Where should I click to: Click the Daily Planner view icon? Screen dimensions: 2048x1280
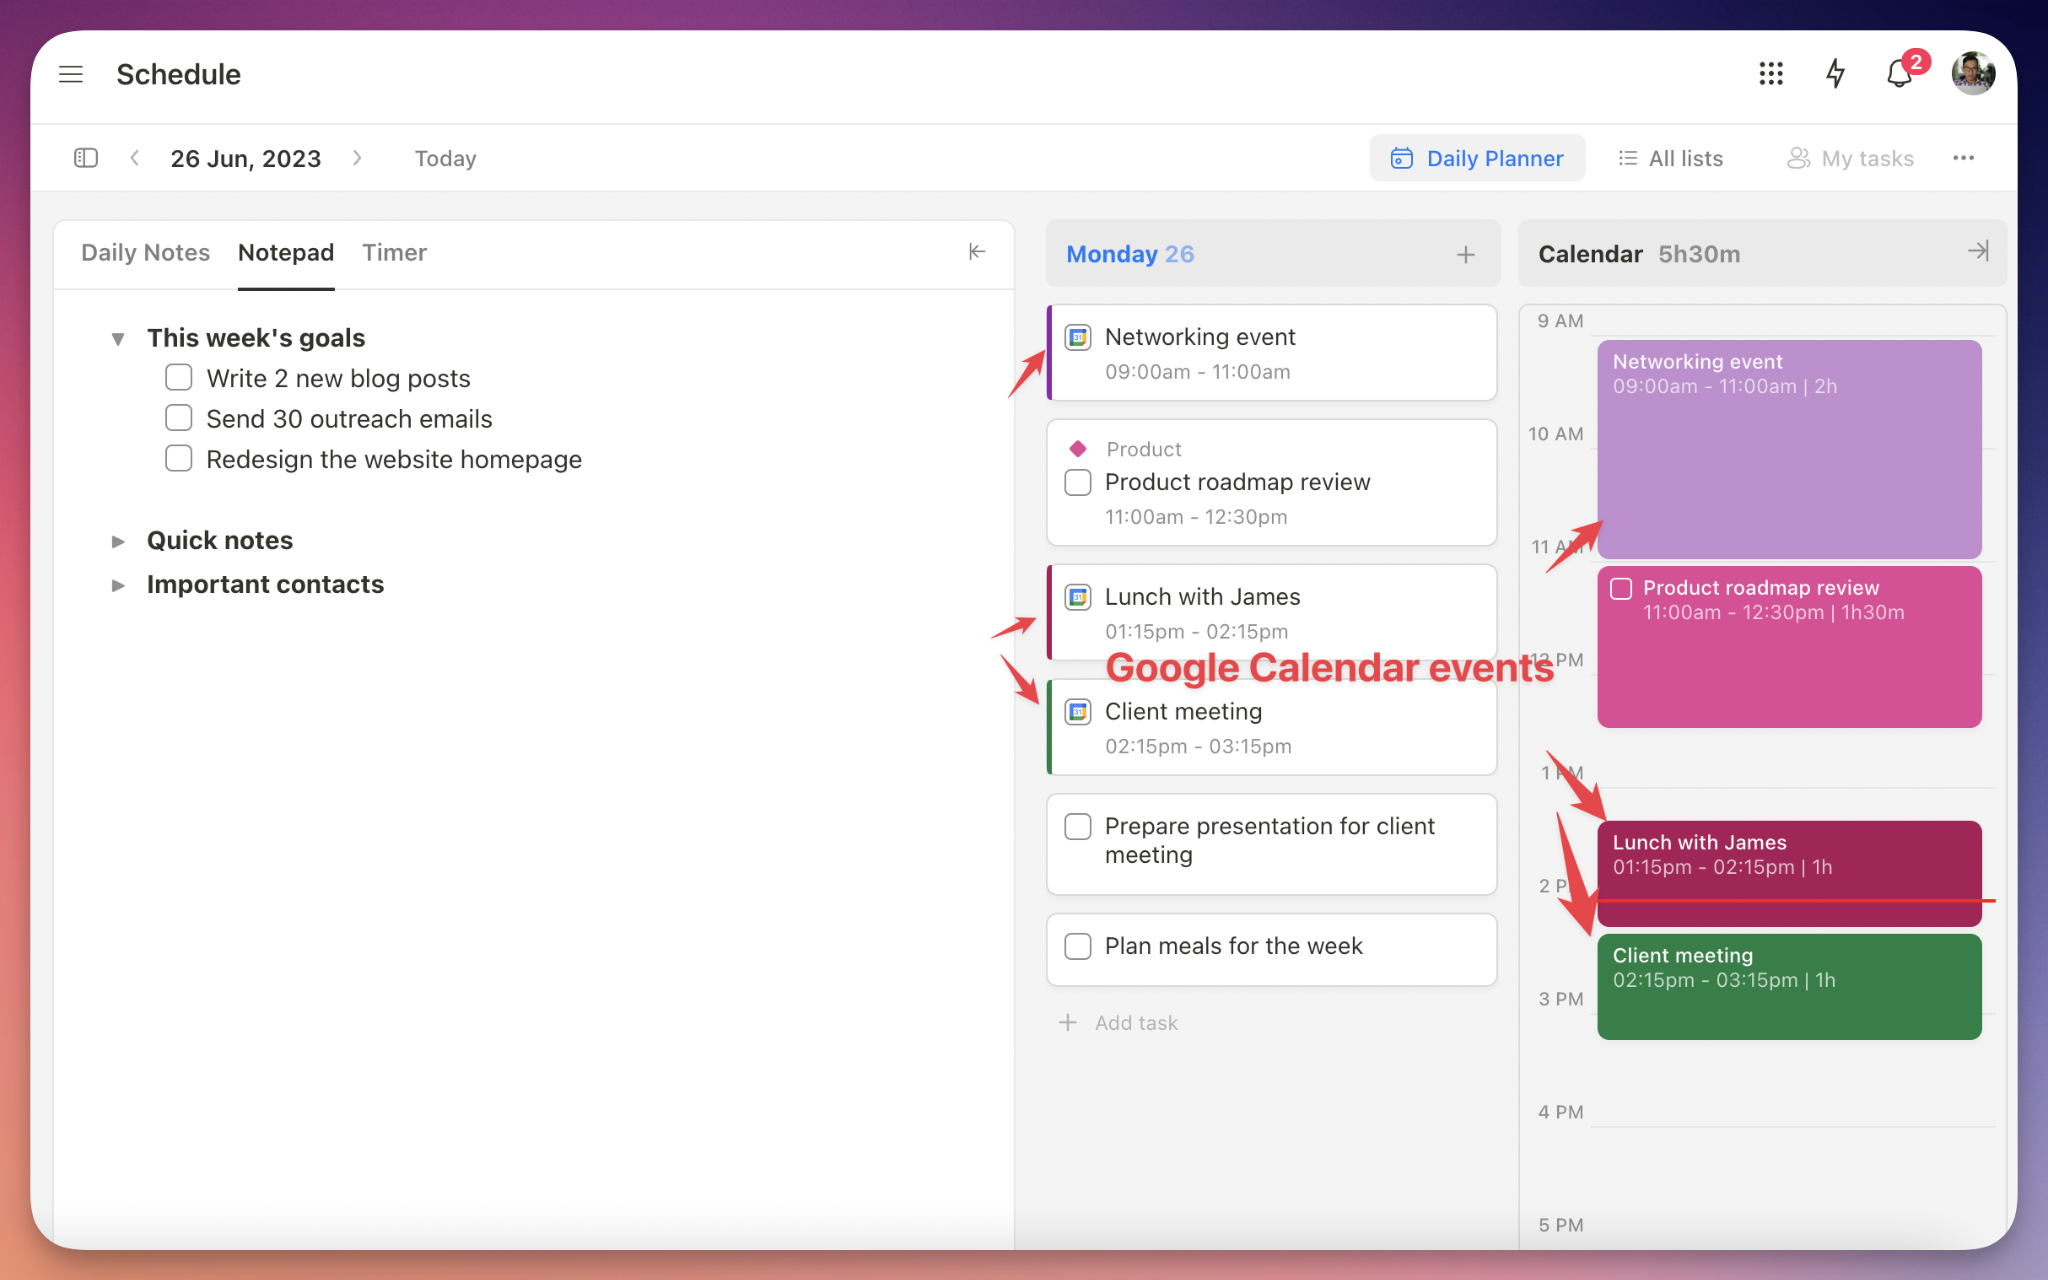[1399, 158]
